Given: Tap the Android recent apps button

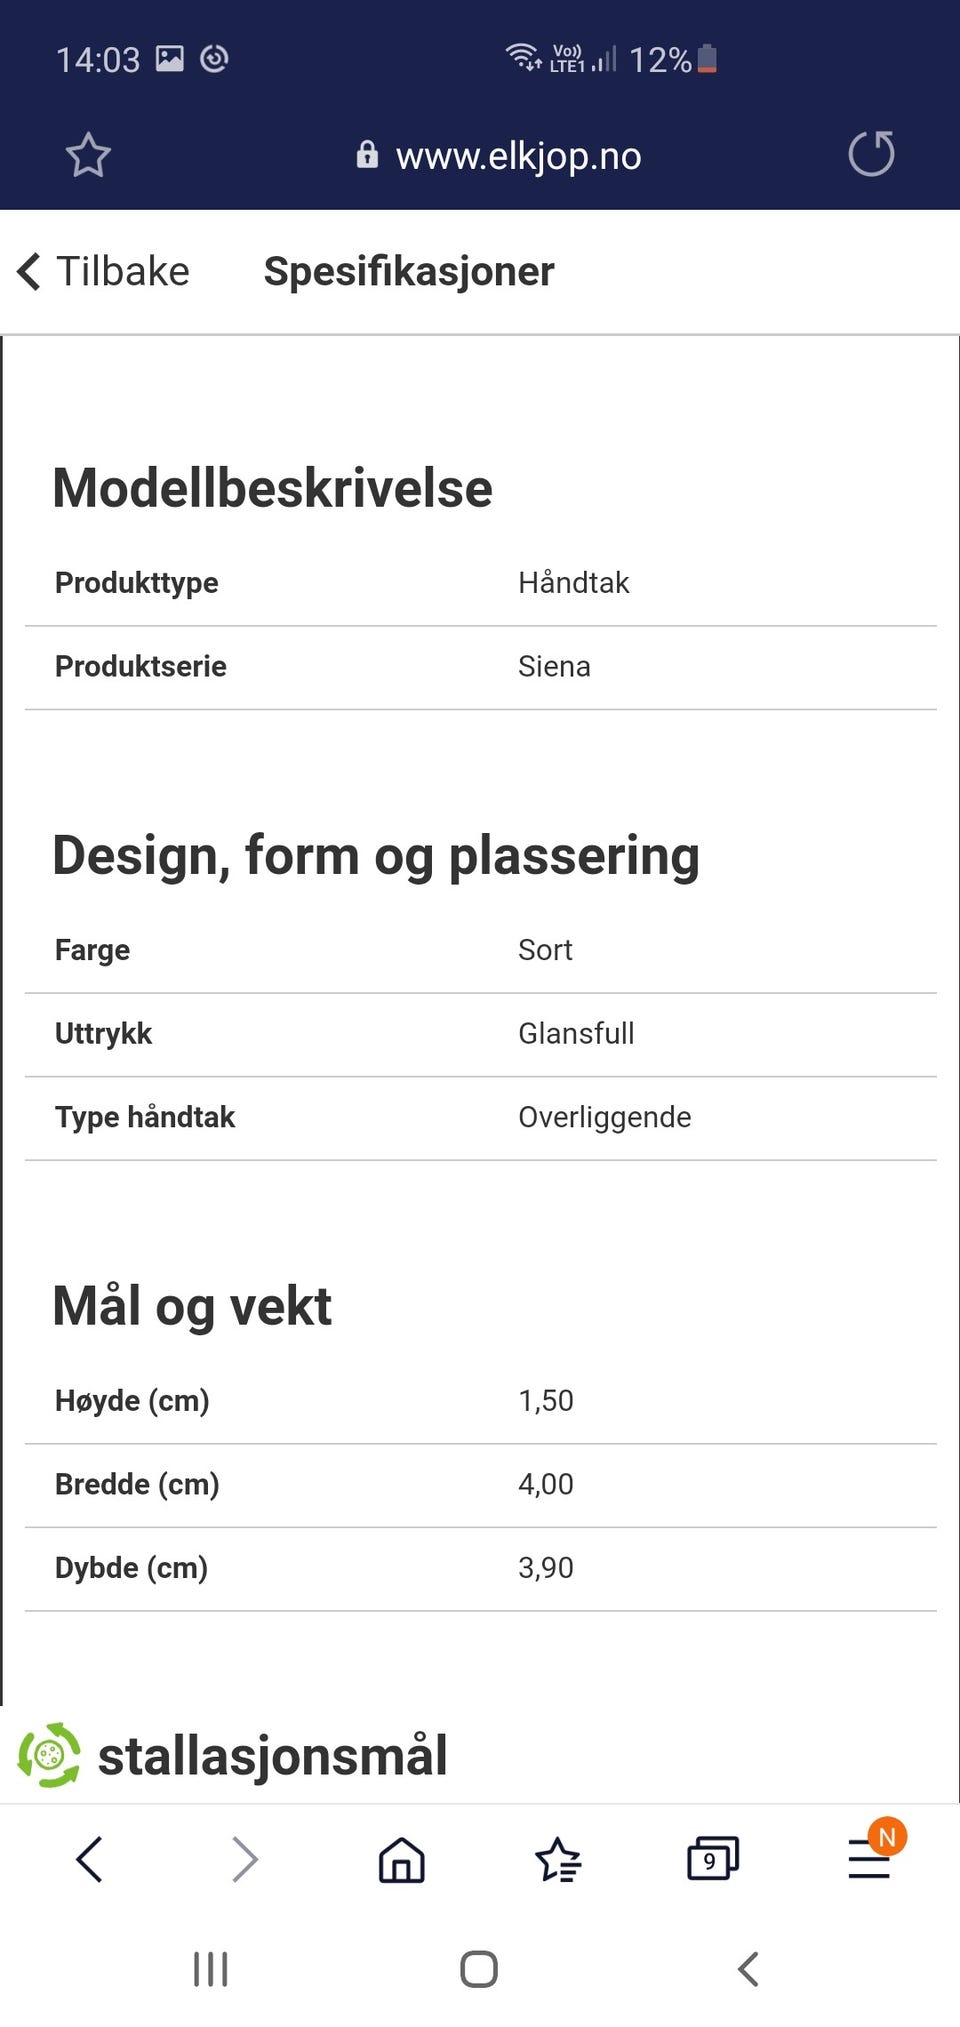Looking at the screenshot, I should (210, 1969).
